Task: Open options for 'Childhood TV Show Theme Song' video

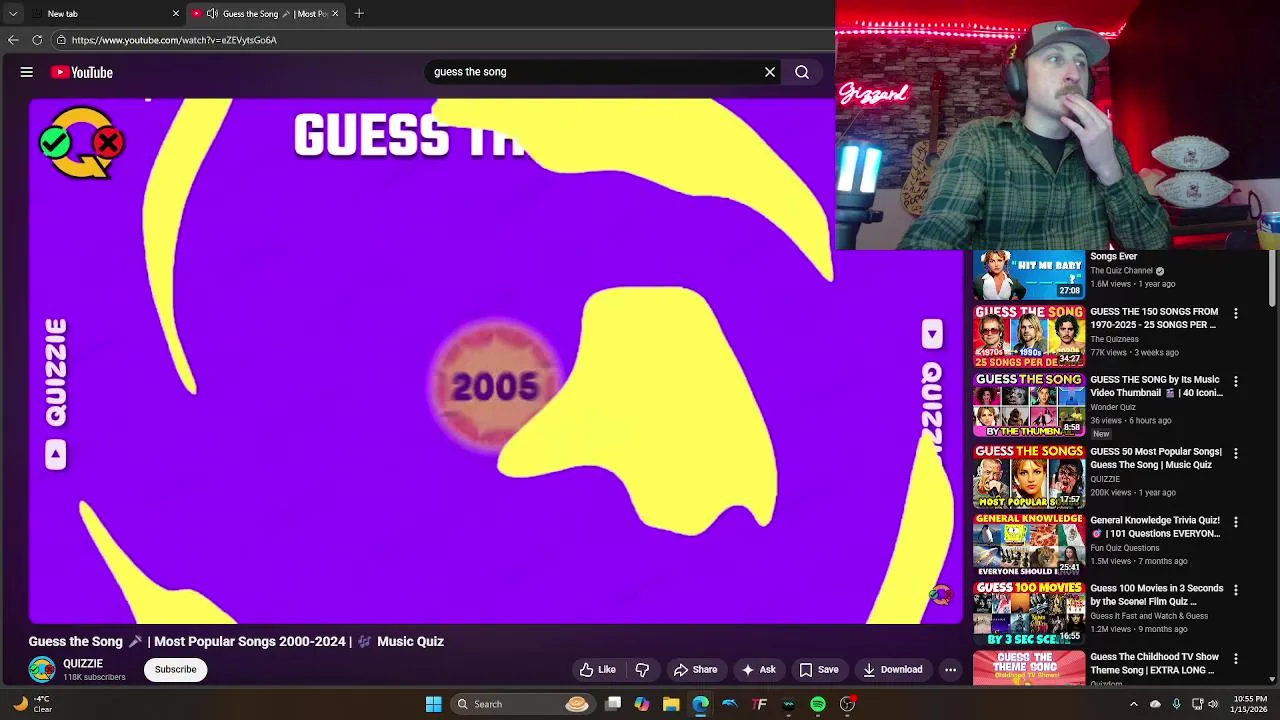Action: coord(1236,659)
